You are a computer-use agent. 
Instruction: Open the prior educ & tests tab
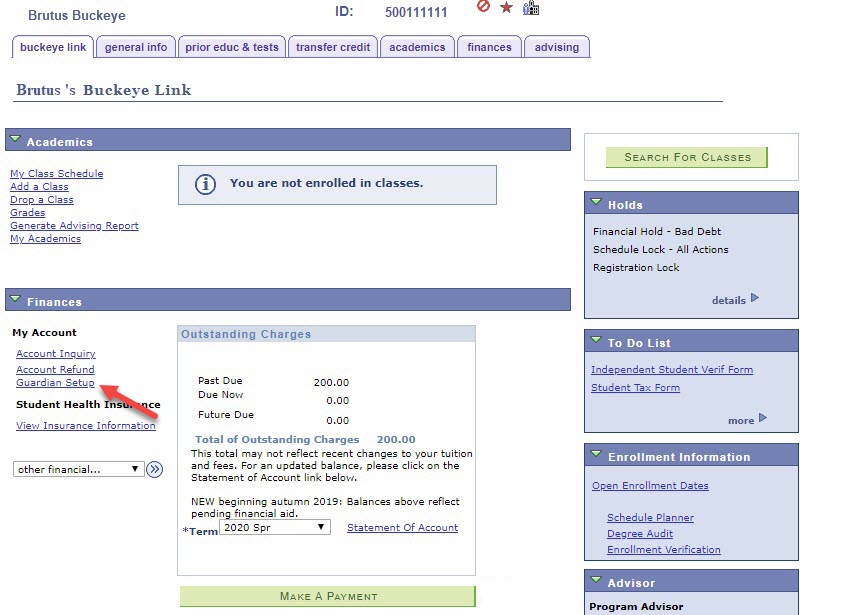point(232,47)
